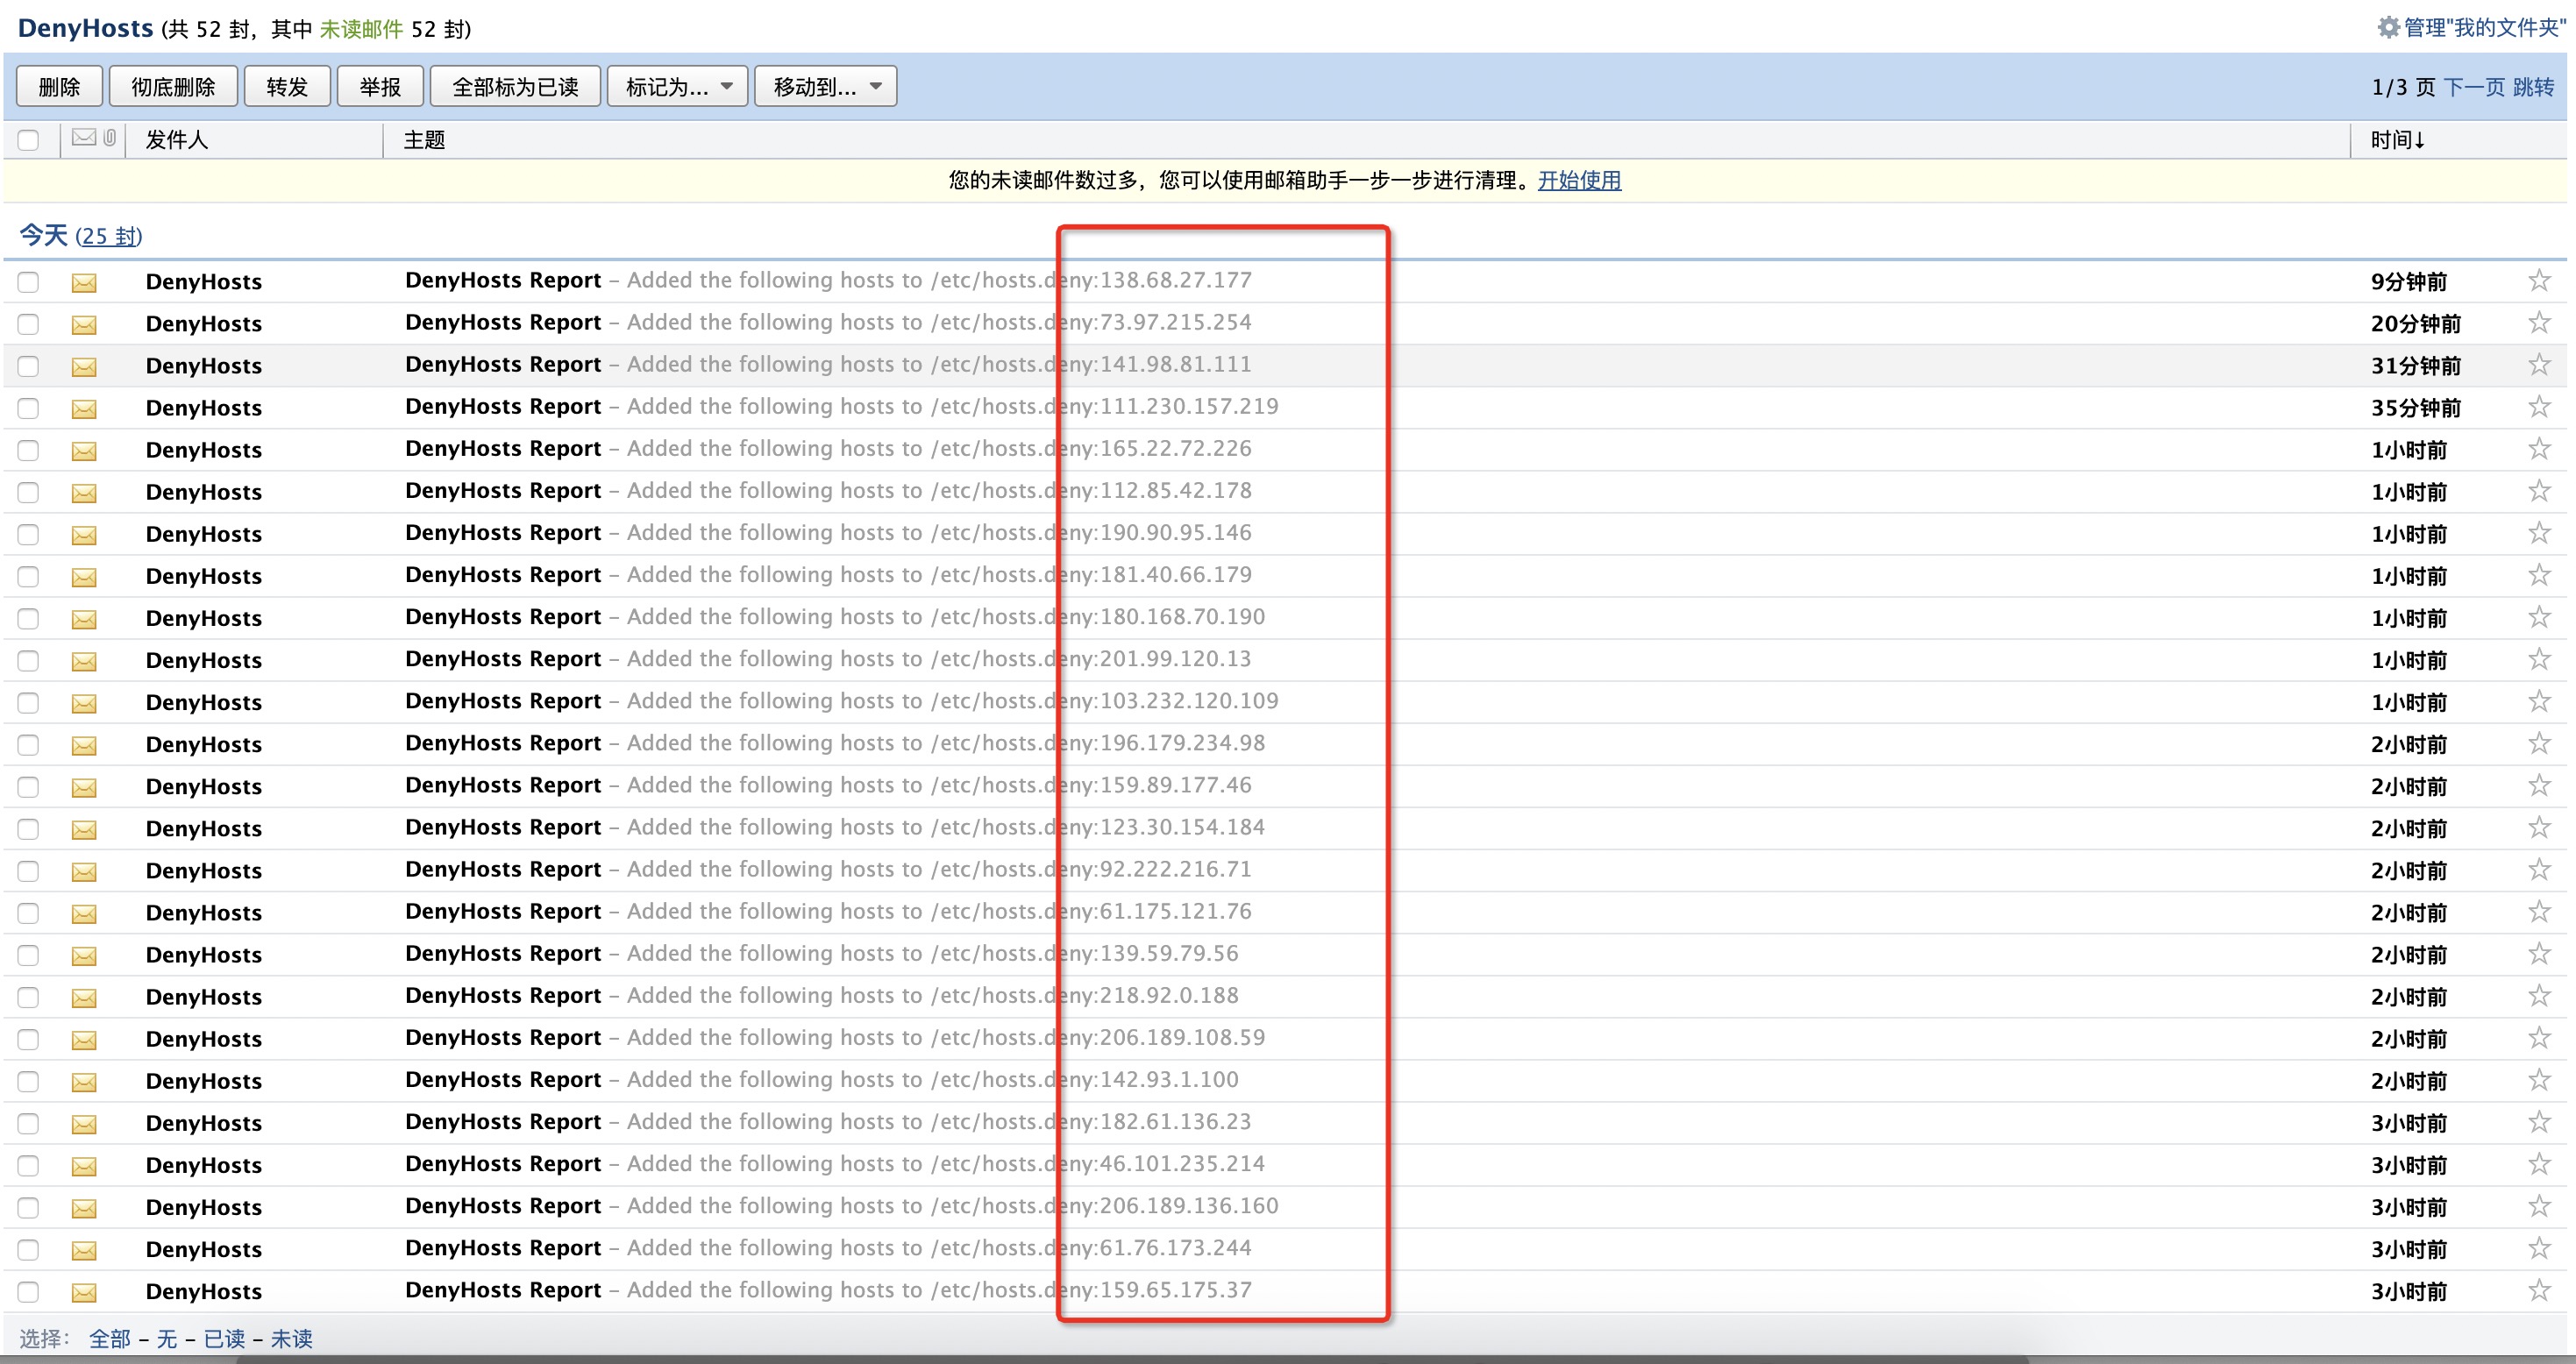Image resolution: width=2576 pixels, height=1364 pixels.
Task: Star the 159.65.175.37 report email
Action: pyautogui.click(x=2538, y=1291)
